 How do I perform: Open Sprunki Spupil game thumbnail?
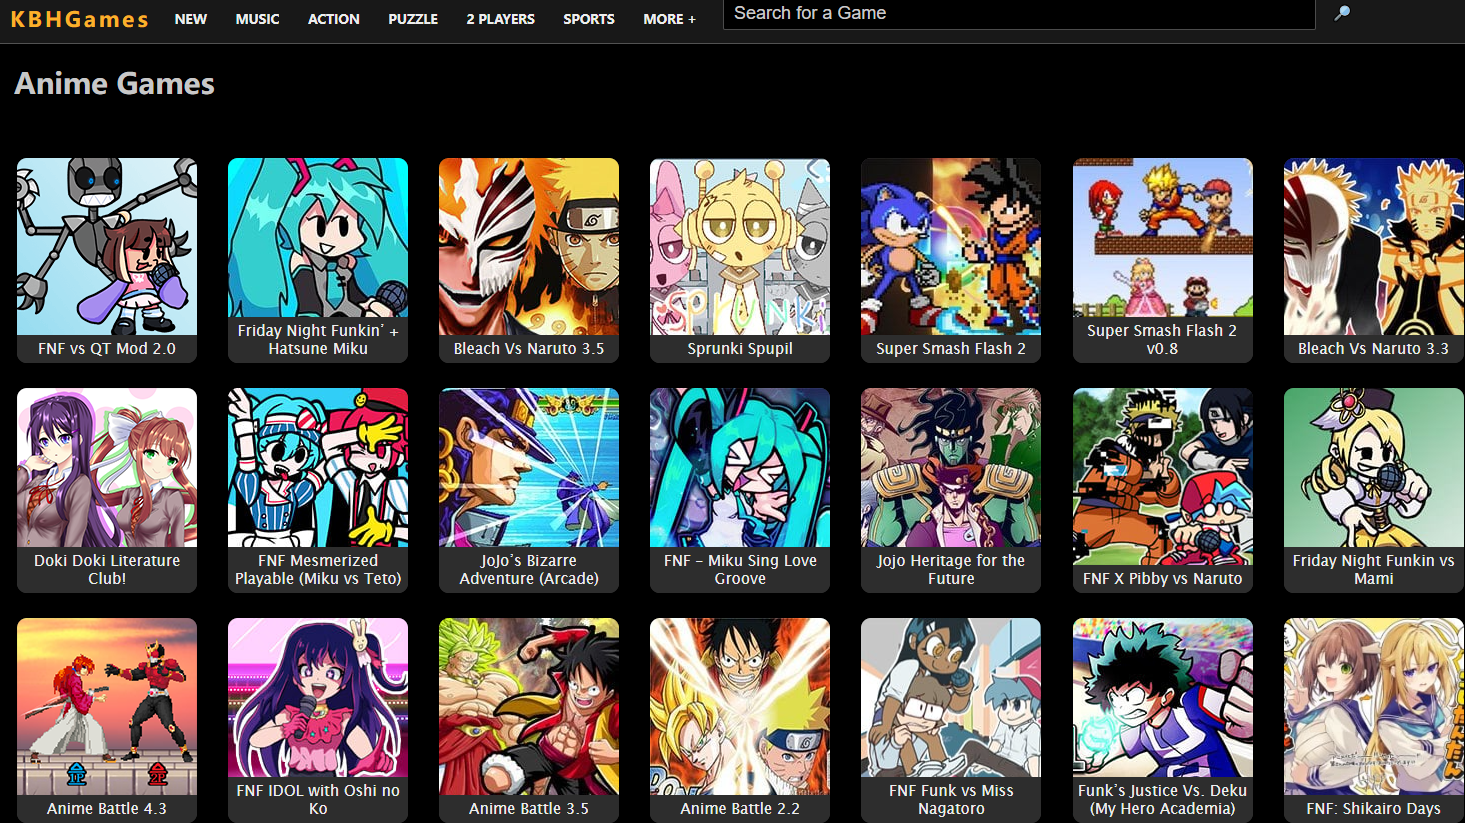740,247
